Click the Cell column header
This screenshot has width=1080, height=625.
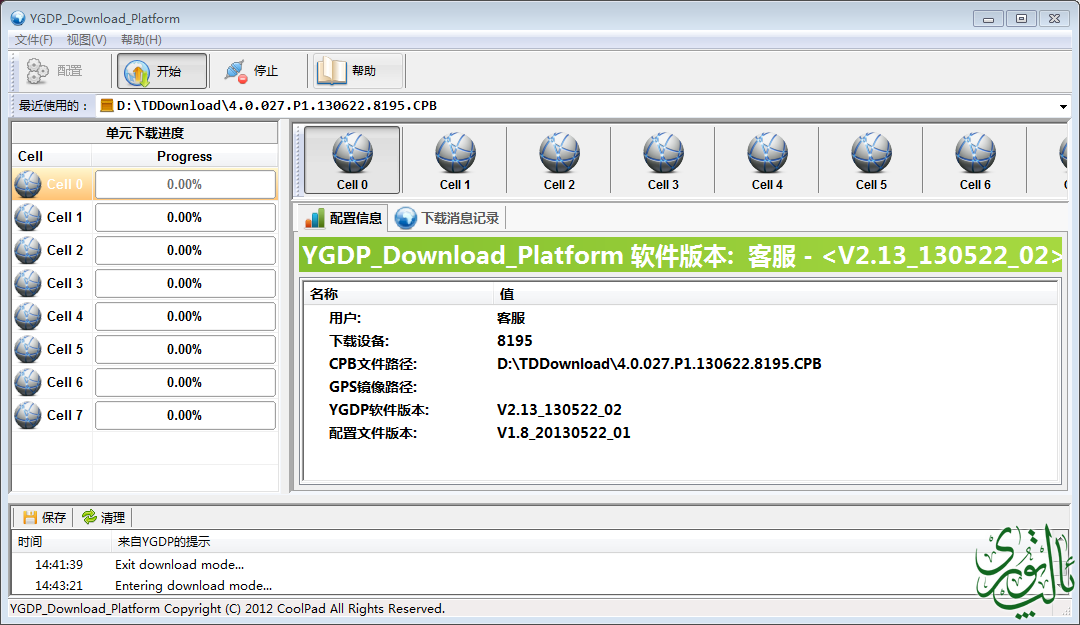click(x=52, y=156)
